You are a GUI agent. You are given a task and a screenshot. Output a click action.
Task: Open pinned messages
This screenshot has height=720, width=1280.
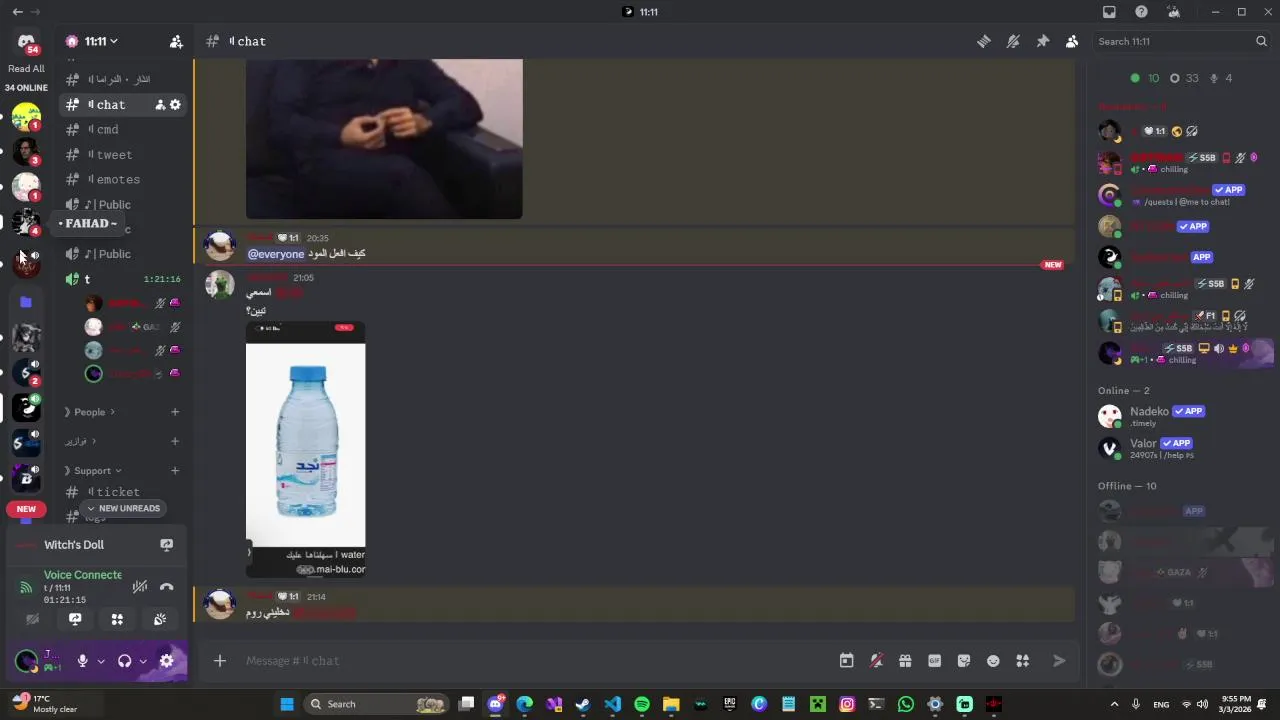pos(1042,41)
